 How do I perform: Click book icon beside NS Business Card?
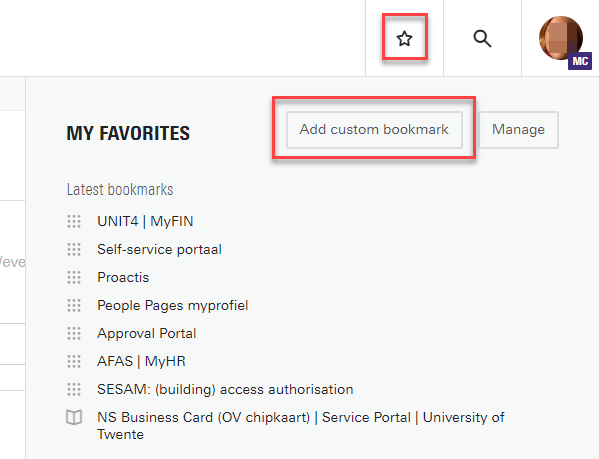point(74,417)
